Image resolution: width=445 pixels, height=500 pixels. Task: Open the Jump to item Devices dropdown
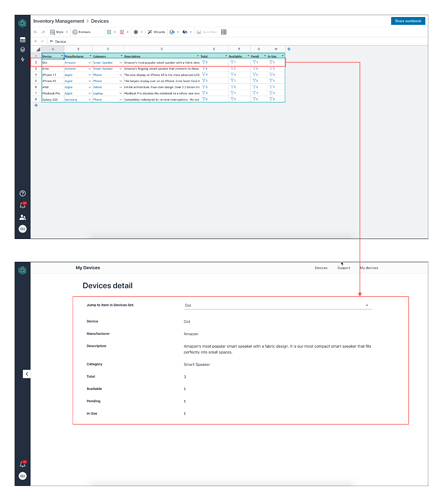click(x=278, y=305)
